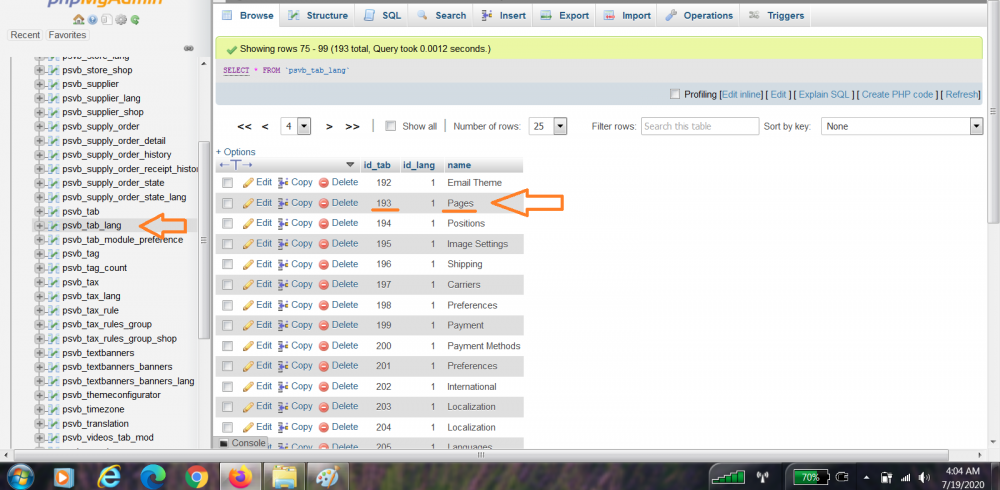The image size is (1000, 490).
Task: Open Google Chrome from taskbar
Action: coord(196,476)
